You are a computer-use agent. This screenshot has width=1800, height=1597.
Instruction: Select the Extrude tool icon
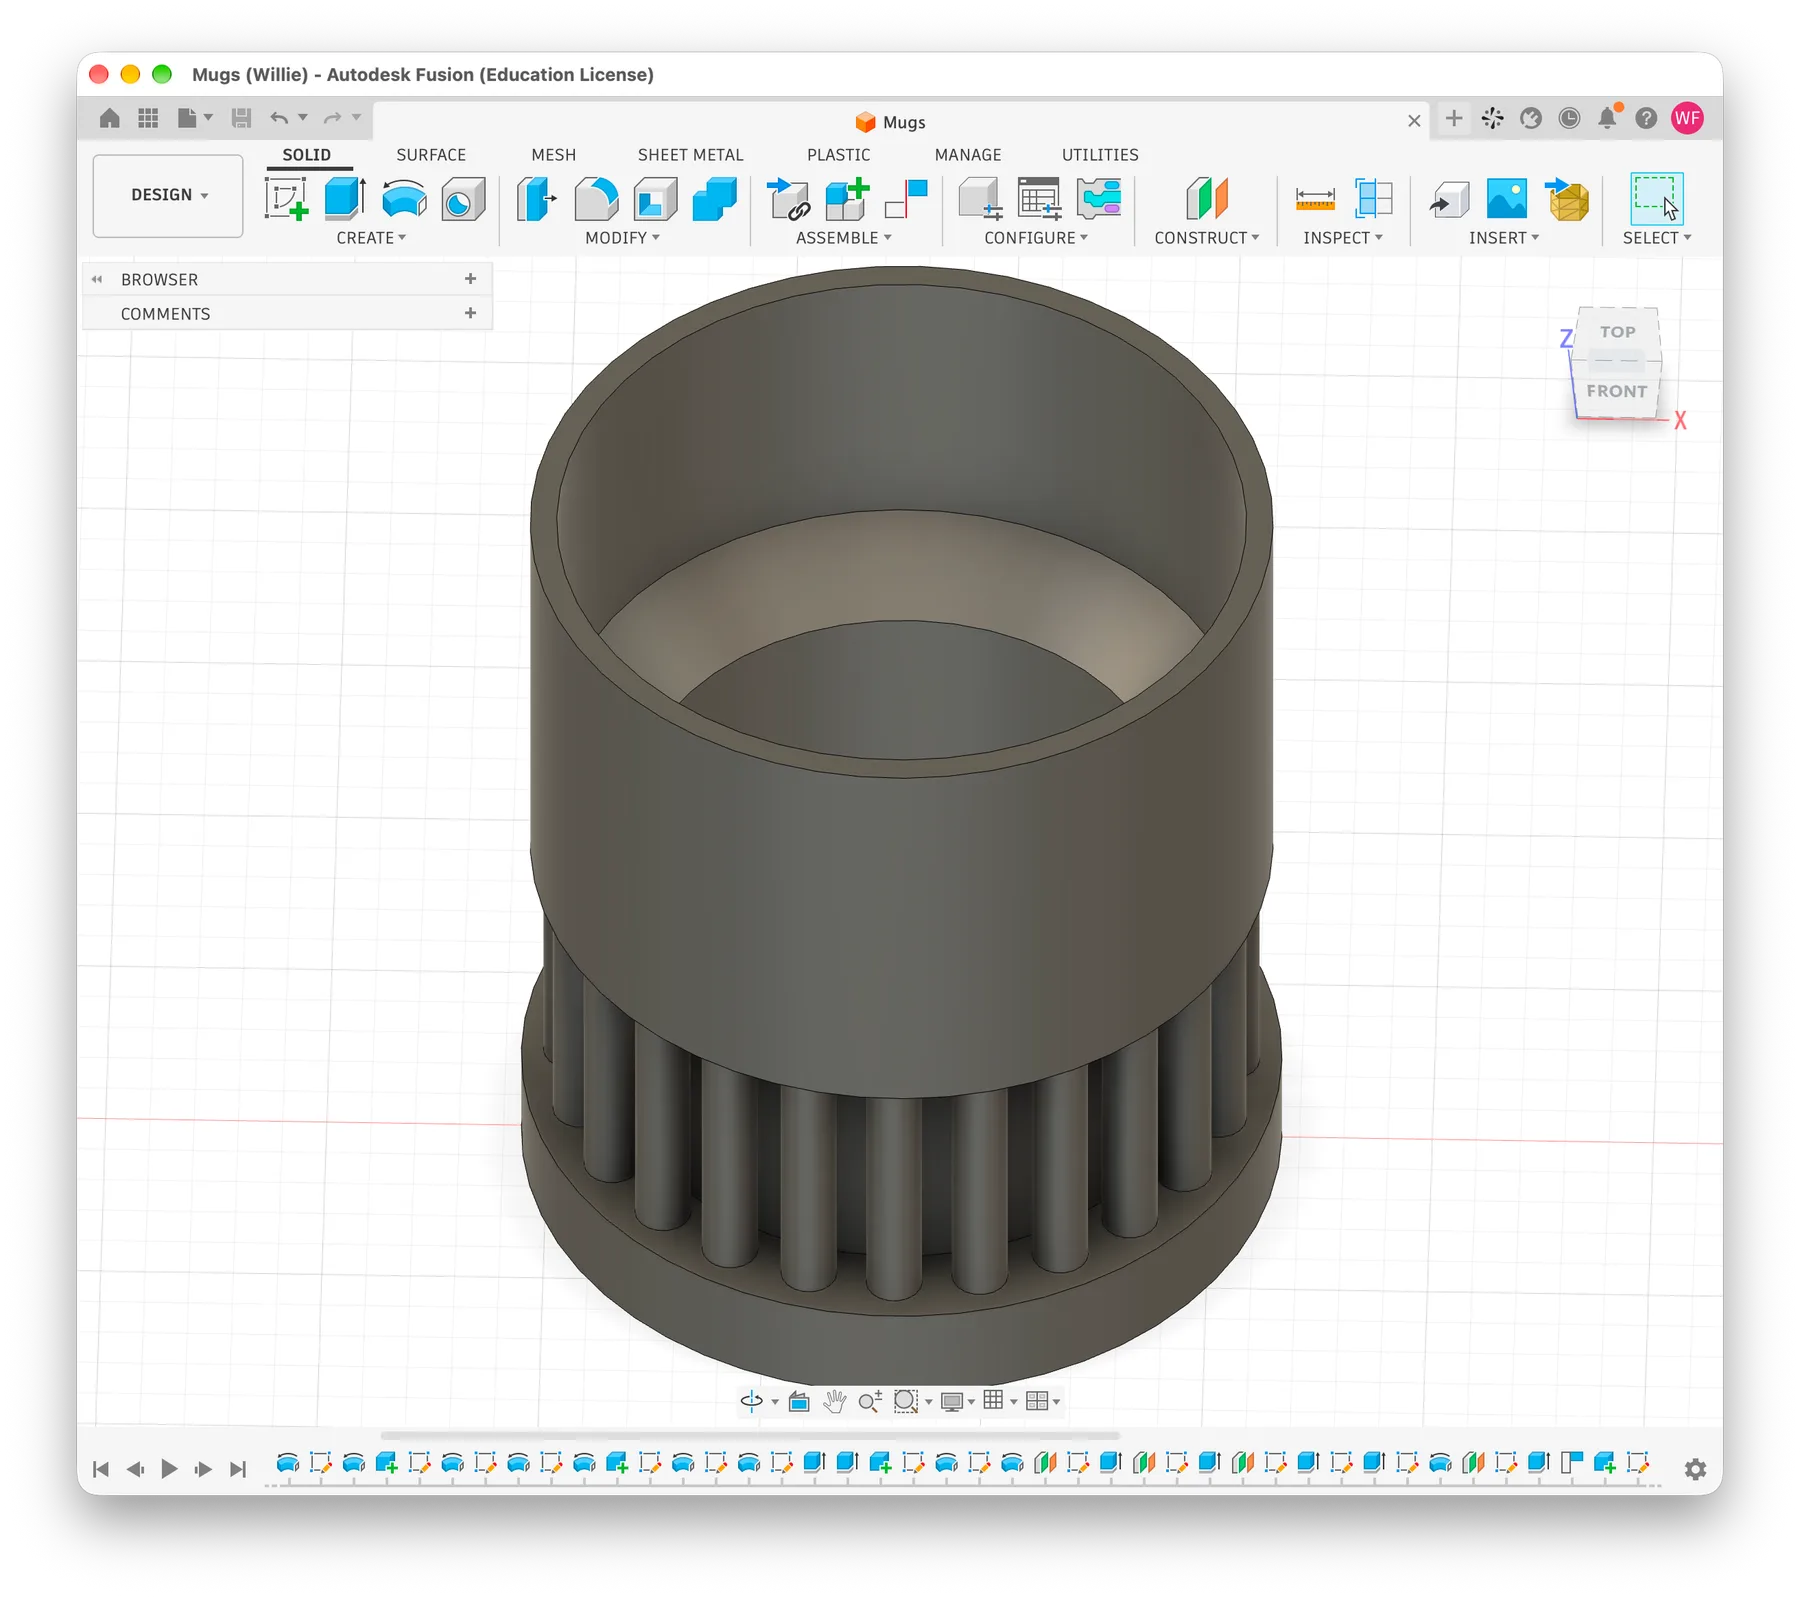click(345, 198)
